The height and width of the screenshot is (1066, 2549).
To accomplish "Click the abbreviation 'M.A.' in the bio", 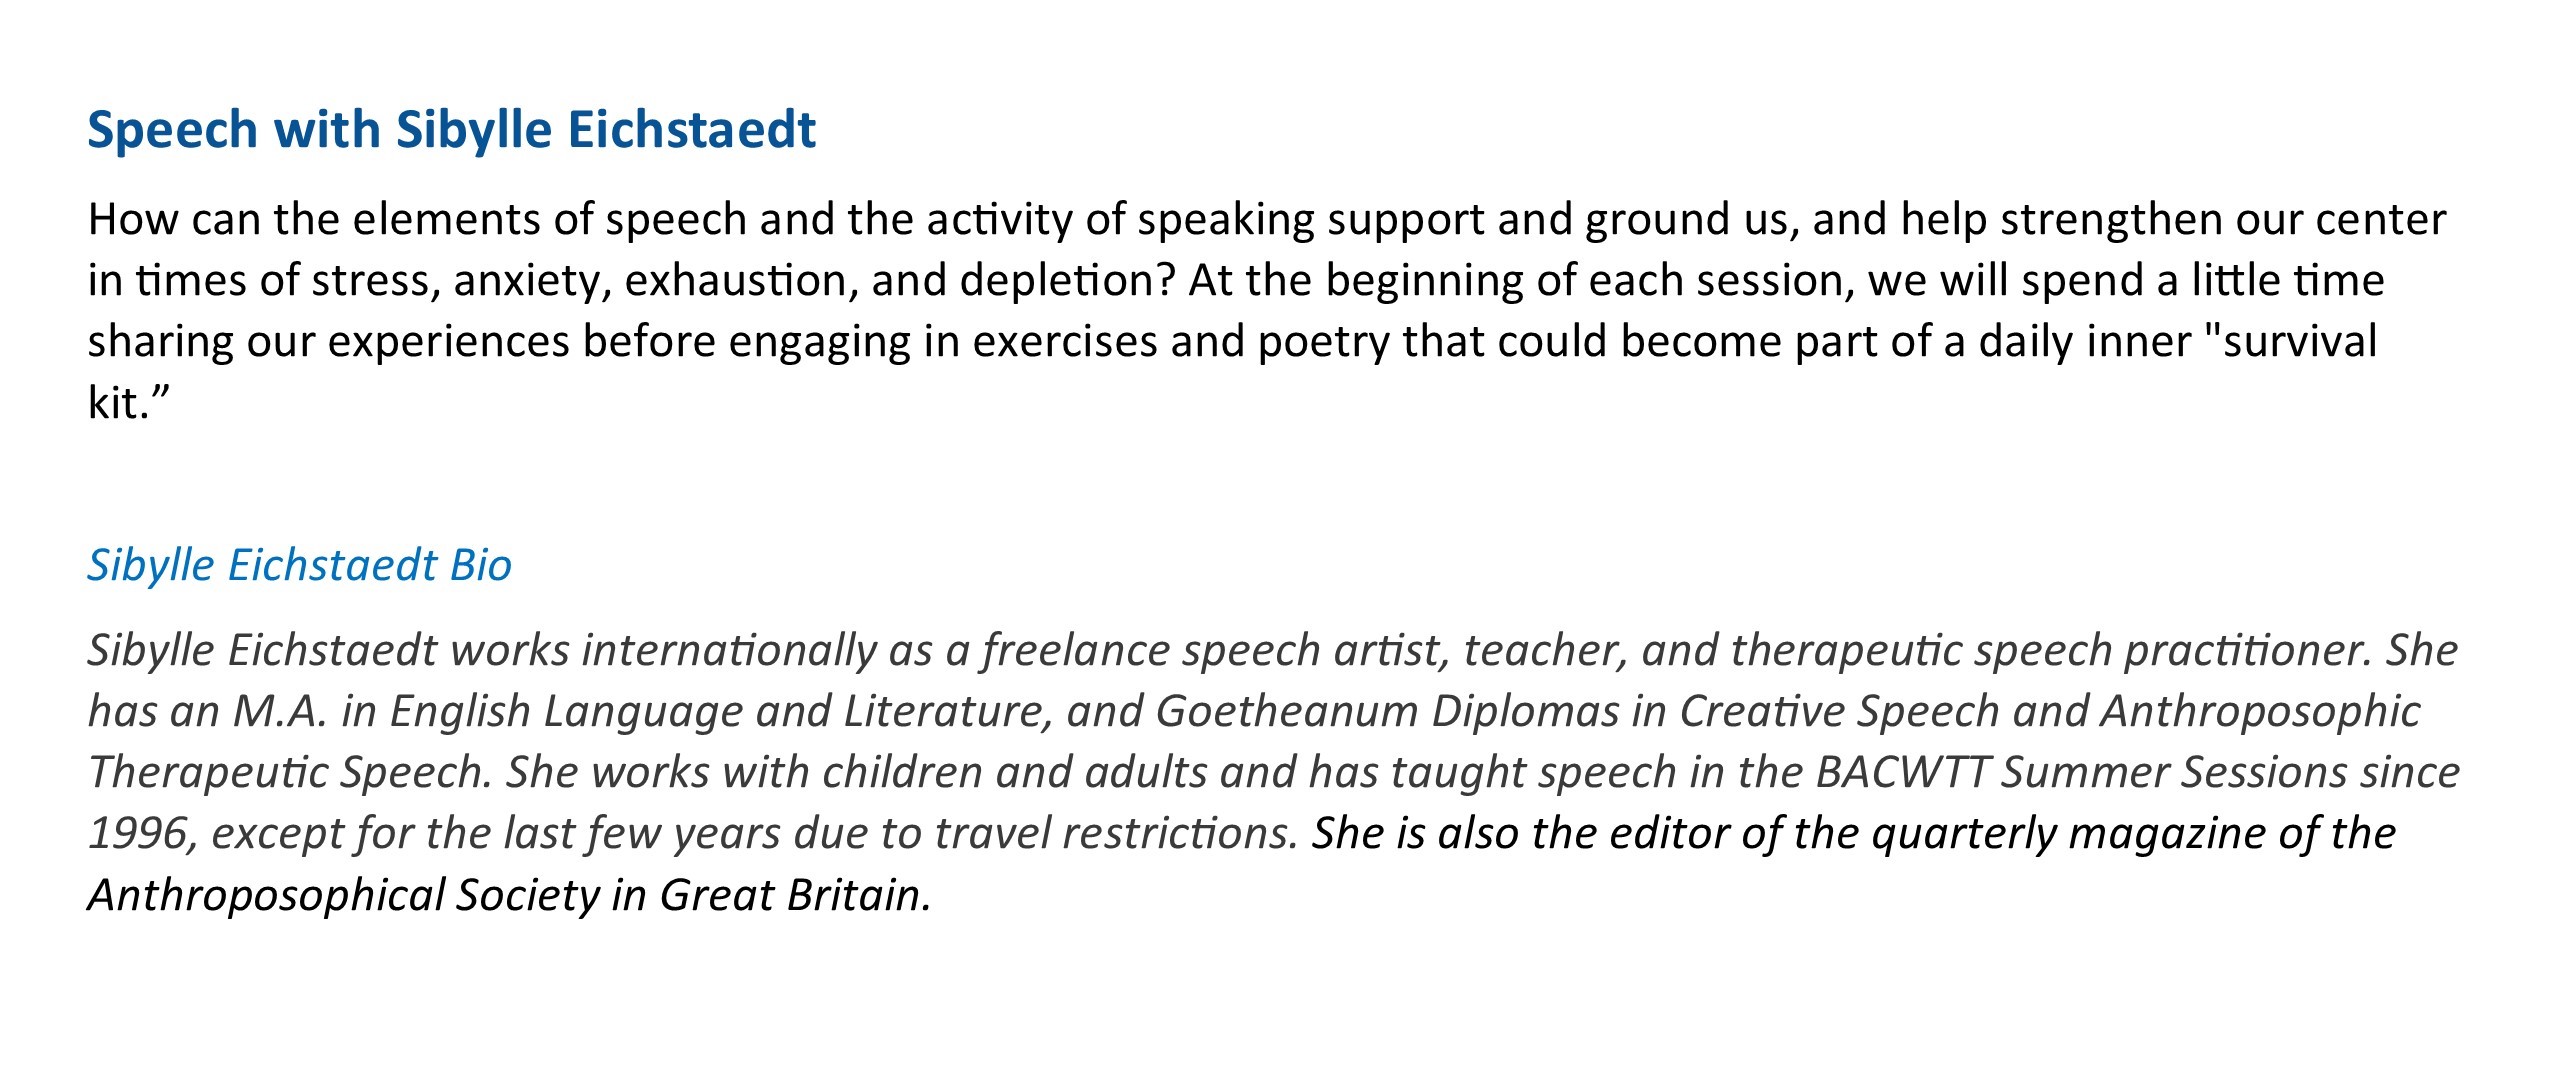I will click(x=280, y=712).
